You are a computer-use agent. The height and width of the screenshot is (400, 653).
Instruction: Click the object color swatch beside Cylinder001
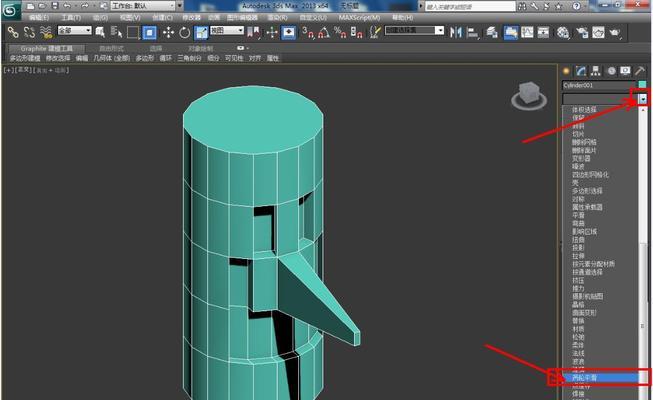pos(643,85)
